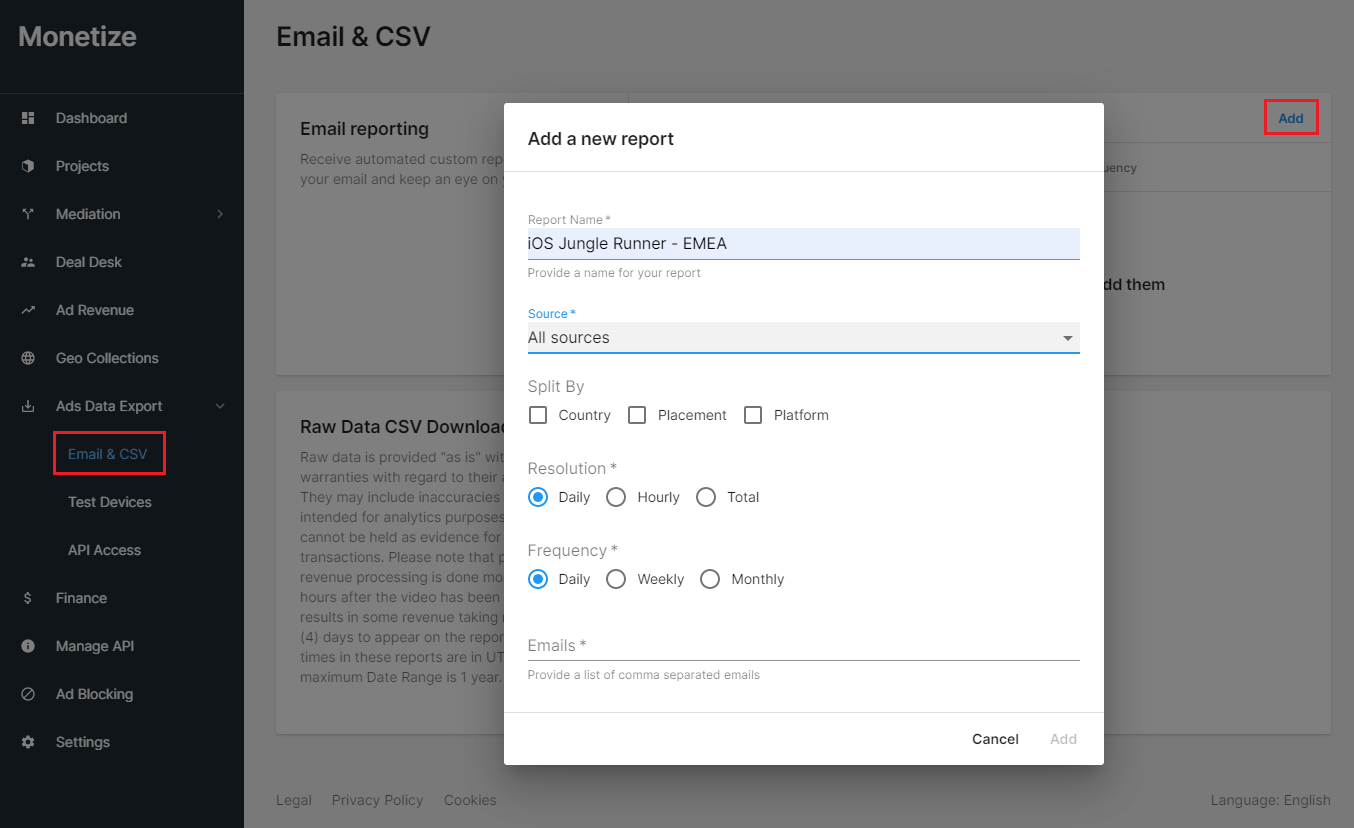Click the Settings gear icon
Screen dimensions: 1354x828
[x=28, y=742]
